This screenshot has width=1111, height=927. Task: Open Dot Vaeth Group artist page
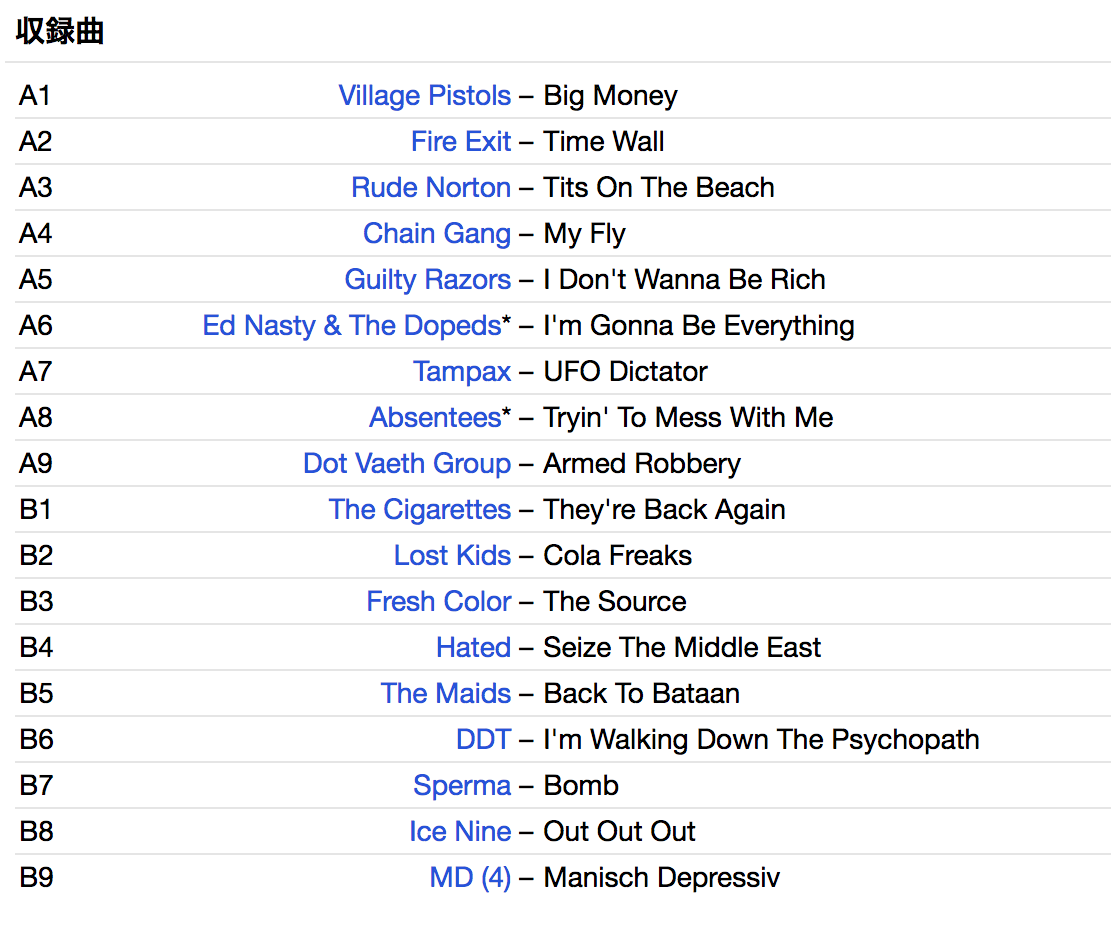(x=407, y=464)
